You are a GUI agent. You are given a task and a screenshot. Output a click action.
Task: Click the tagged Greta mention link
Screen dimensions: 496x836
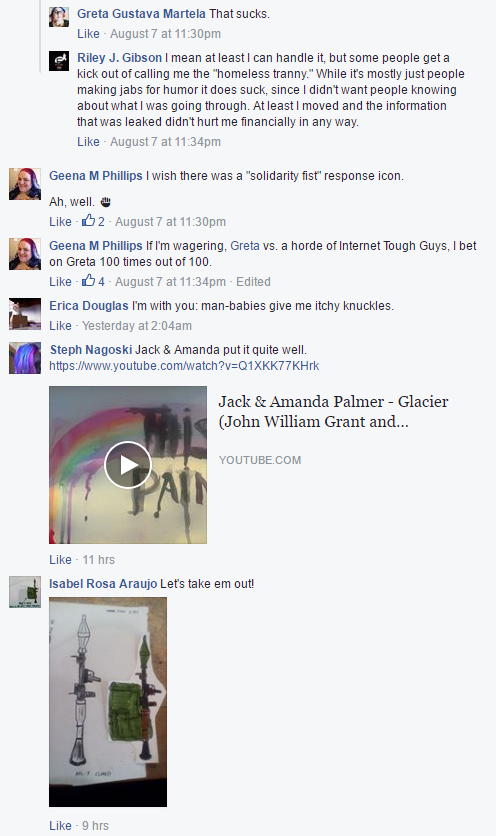[x=245, y=246]
